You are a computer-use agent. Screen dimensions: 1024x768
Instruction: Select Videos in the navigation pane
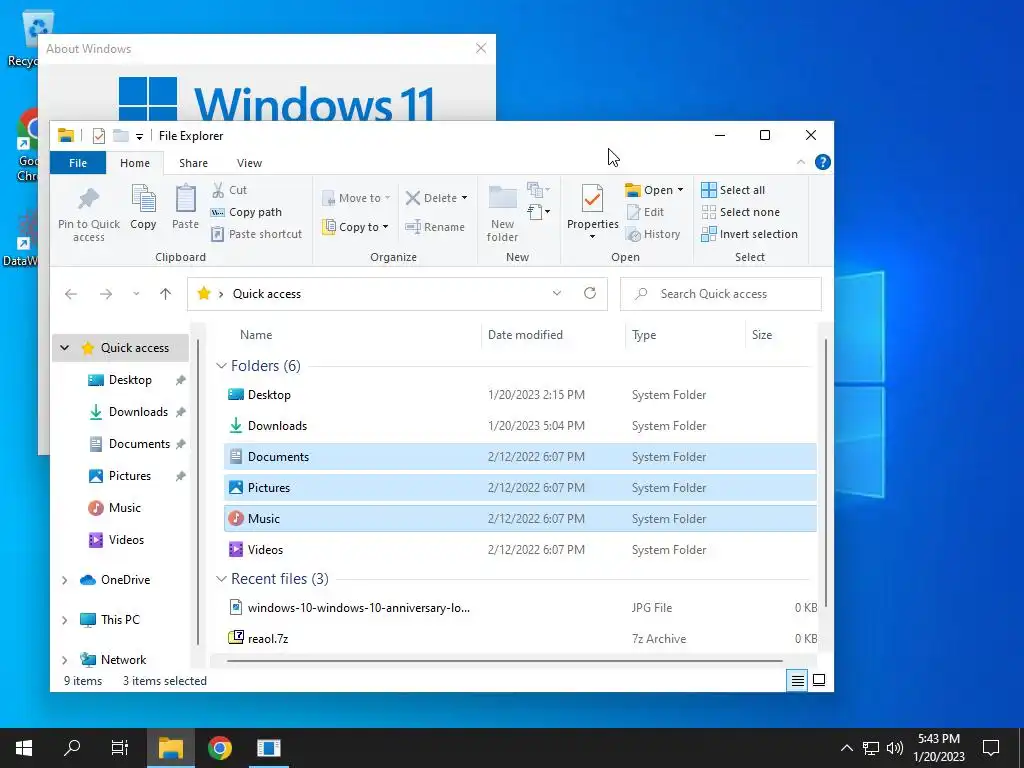[x=126, y=539]
